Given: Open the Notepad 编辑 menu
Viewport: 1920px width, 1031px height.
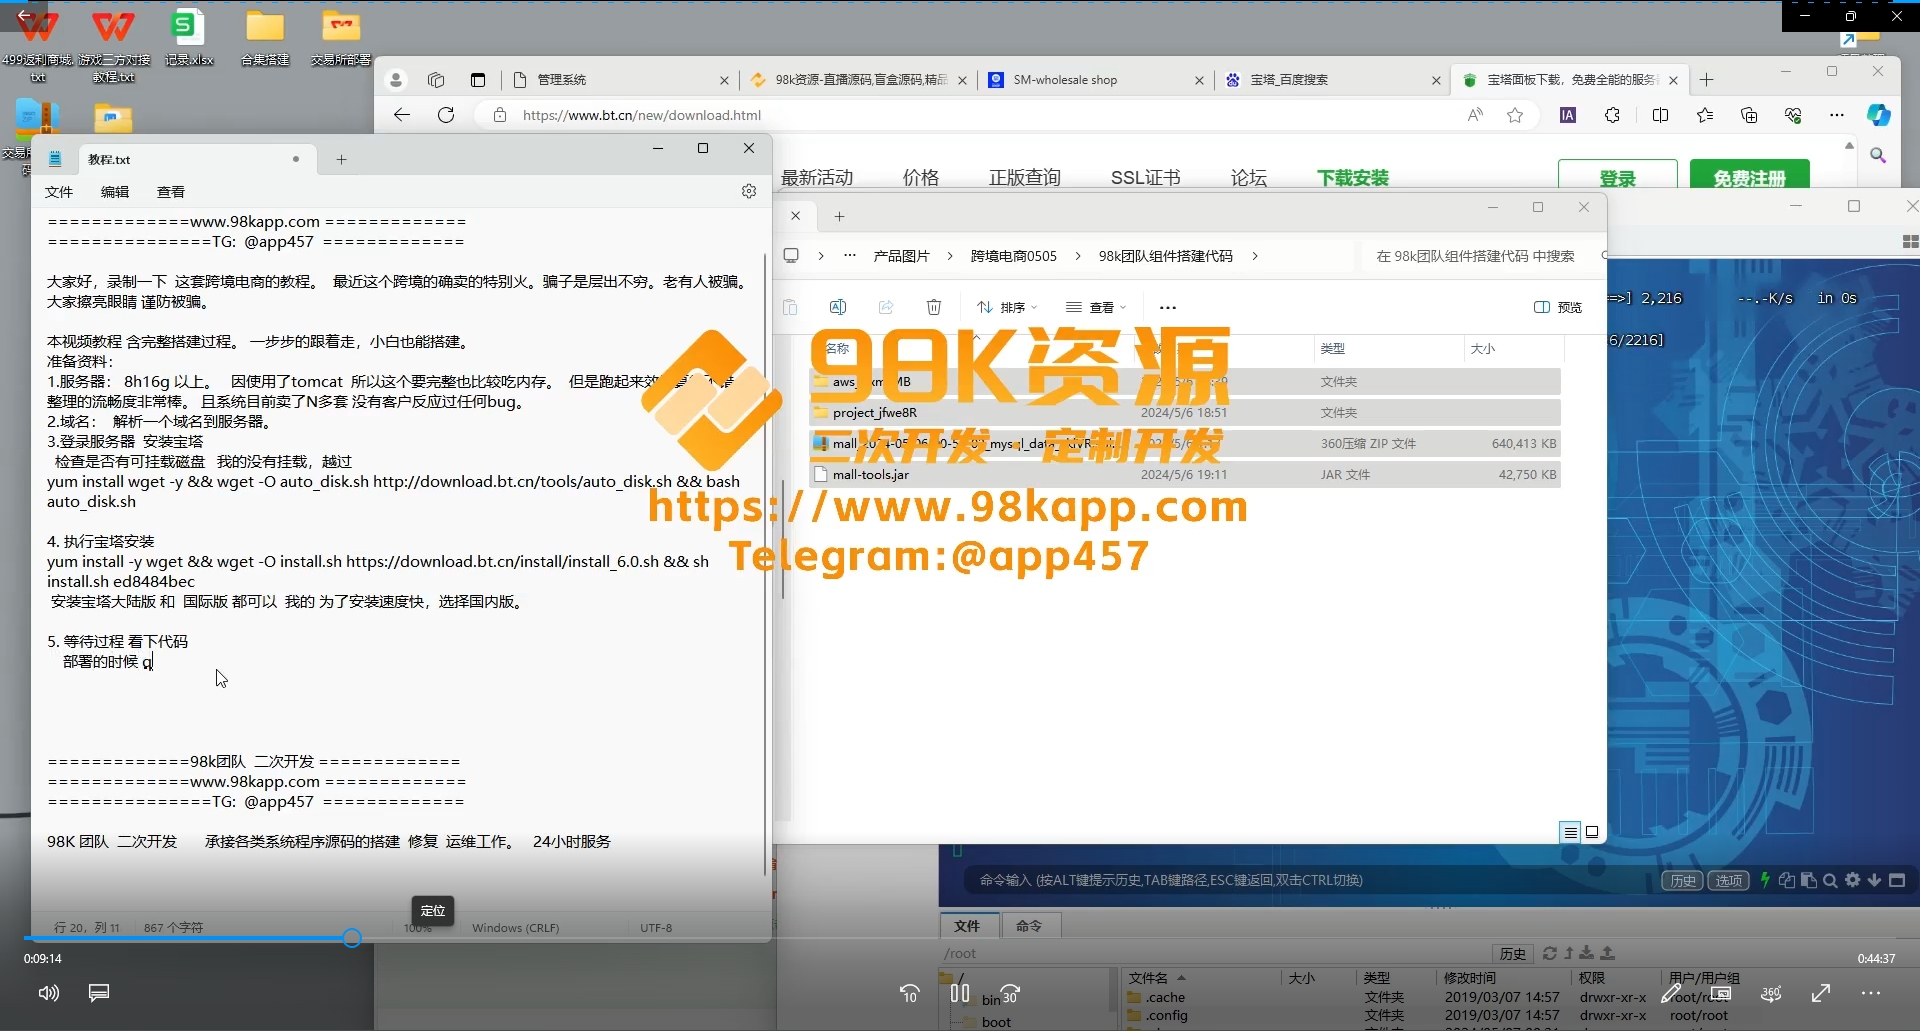Looking at the screenshot, I should (x=115, y=192).
